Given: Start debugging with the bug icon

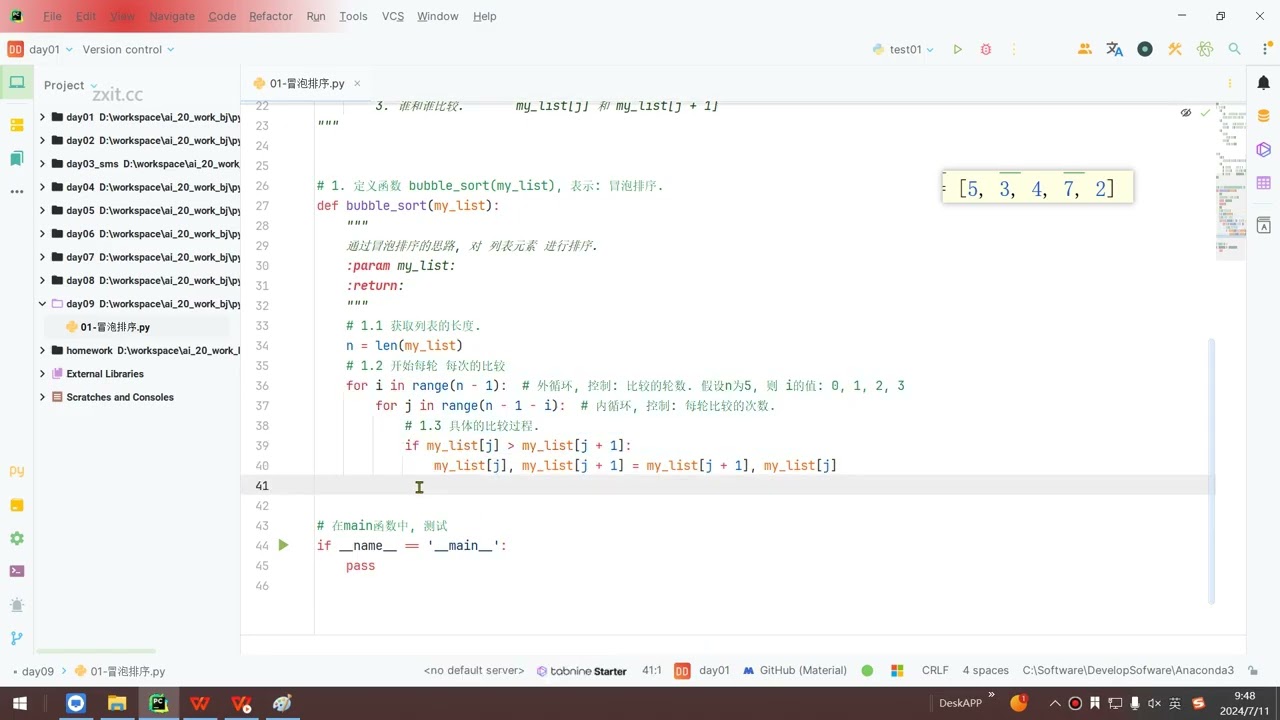Looking at the screenshot, I should coord(986,49).
